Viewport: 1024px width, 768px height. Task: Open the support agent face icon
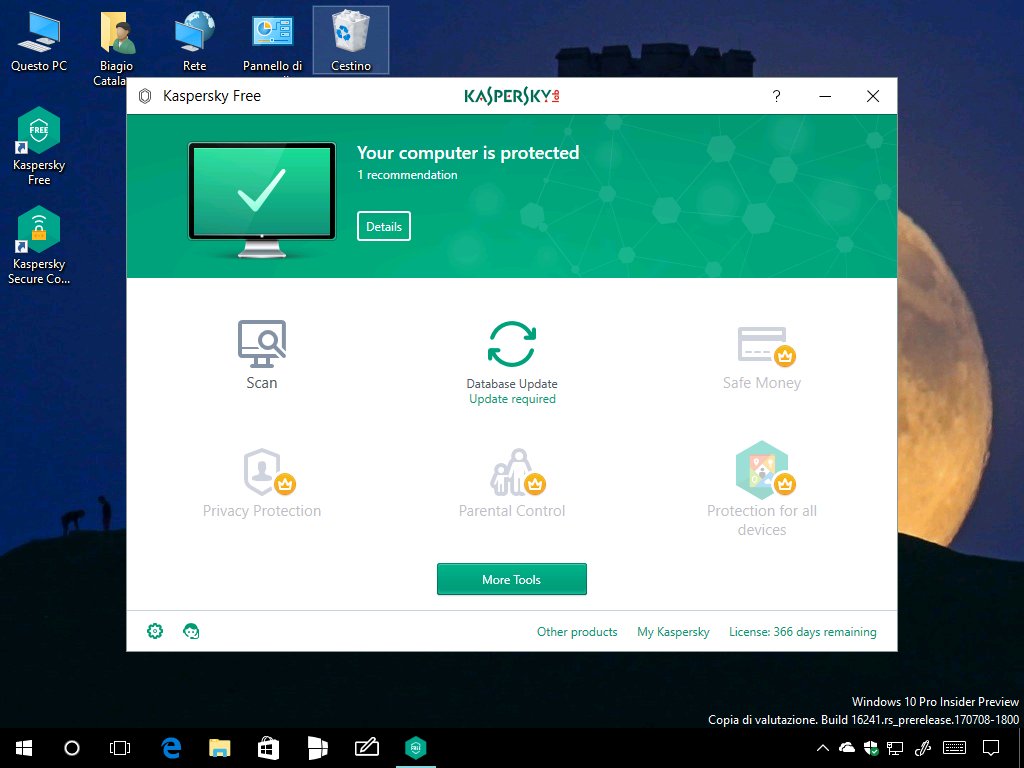(191, 631)
